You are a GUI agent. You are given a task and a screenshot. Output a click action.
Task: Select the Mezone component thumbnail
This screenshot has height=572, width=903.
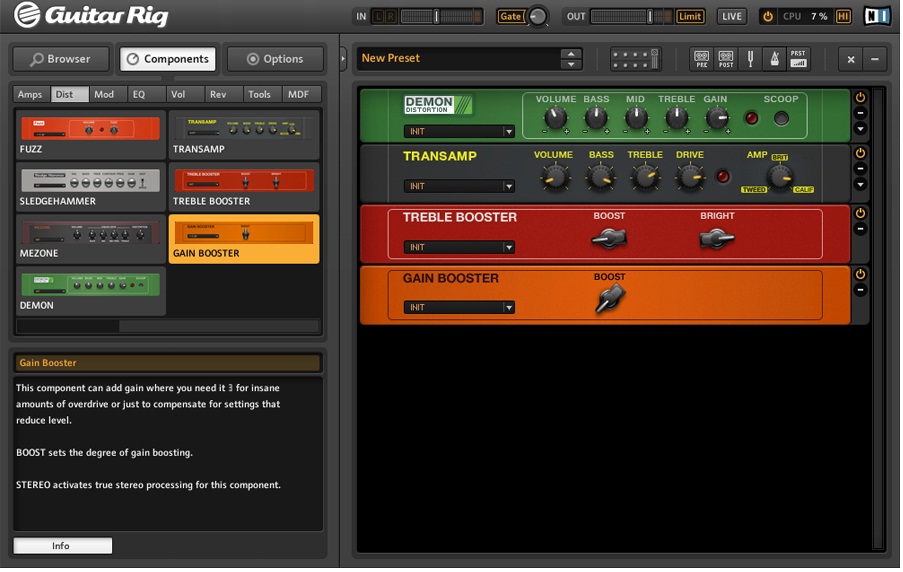(90, 239)
